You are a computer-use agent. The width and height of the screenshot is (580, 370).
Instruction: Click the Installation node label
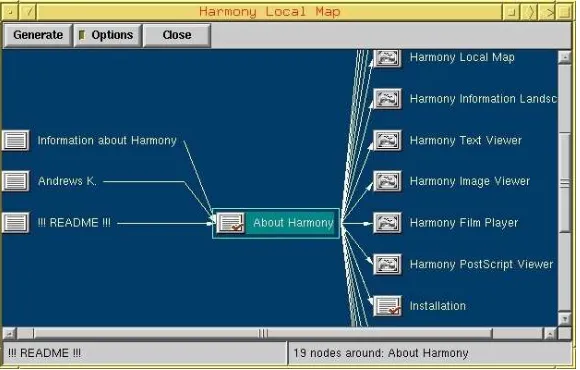tap(438, 306)
